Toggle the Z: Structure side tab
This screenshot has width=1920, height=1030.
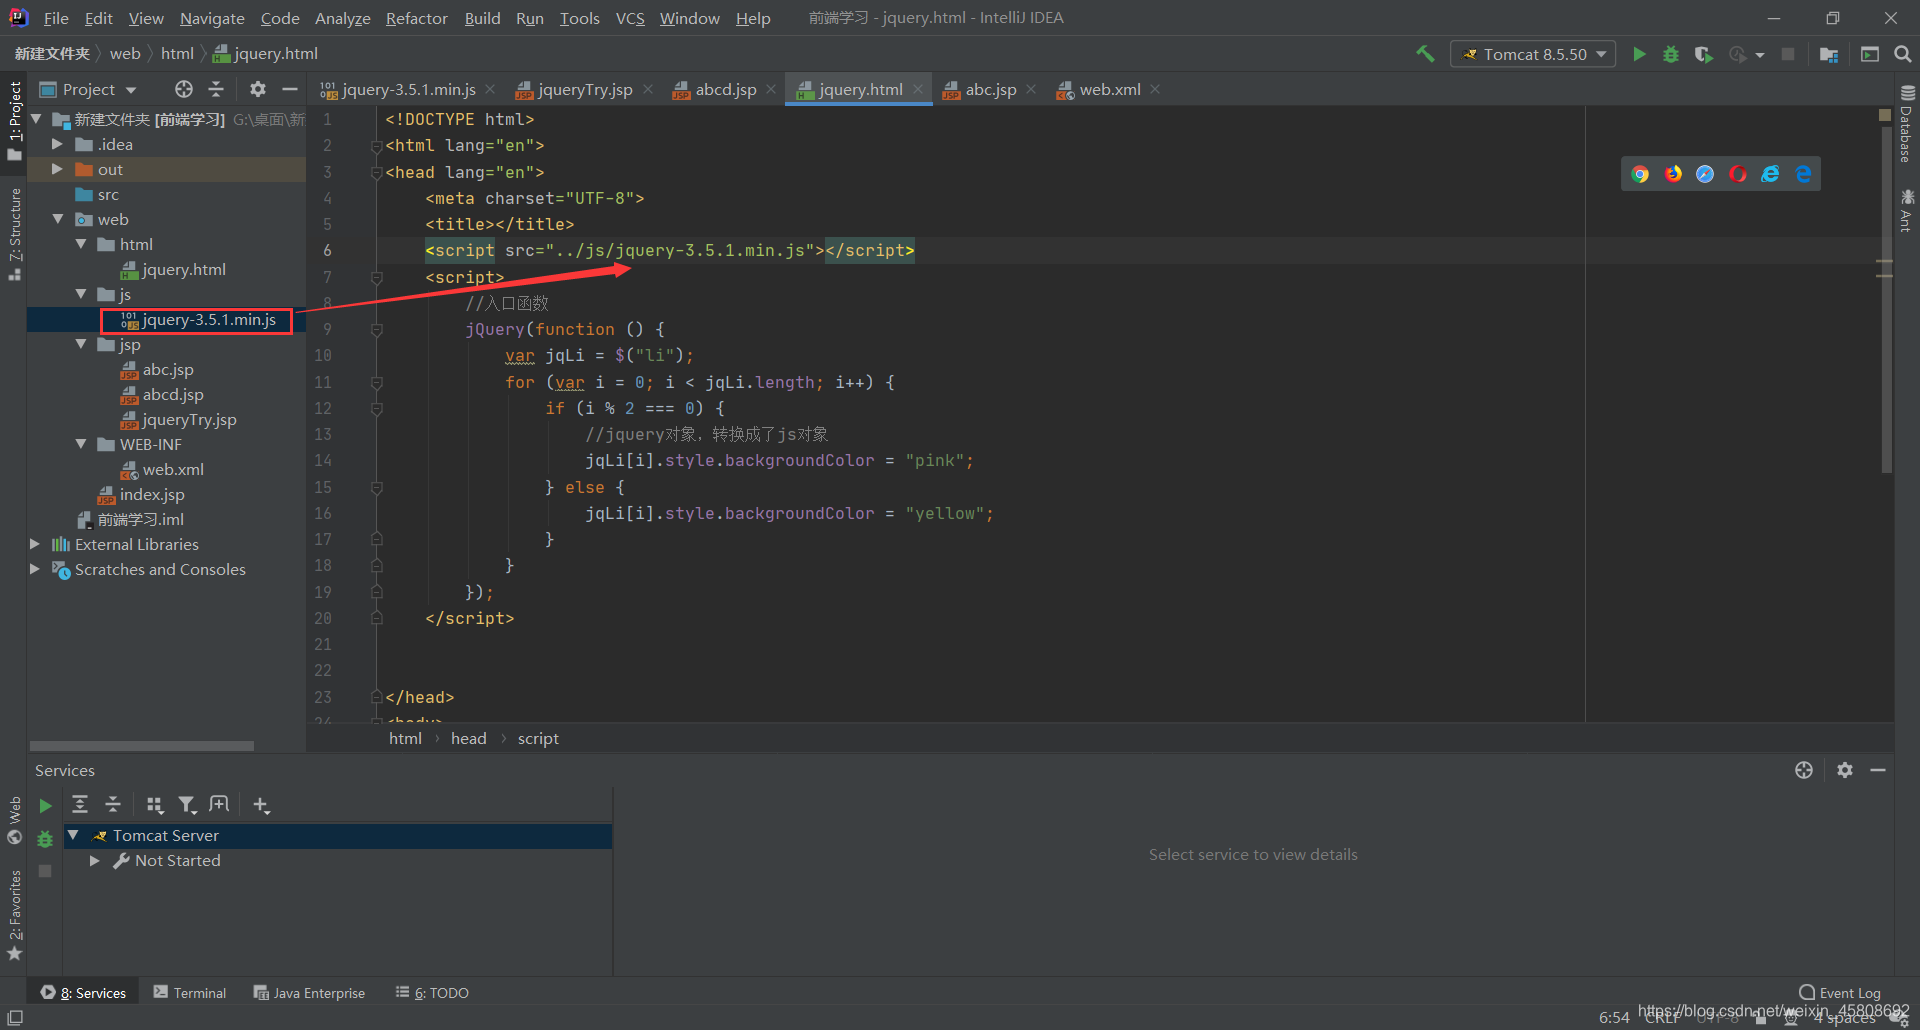coord(14,234)
